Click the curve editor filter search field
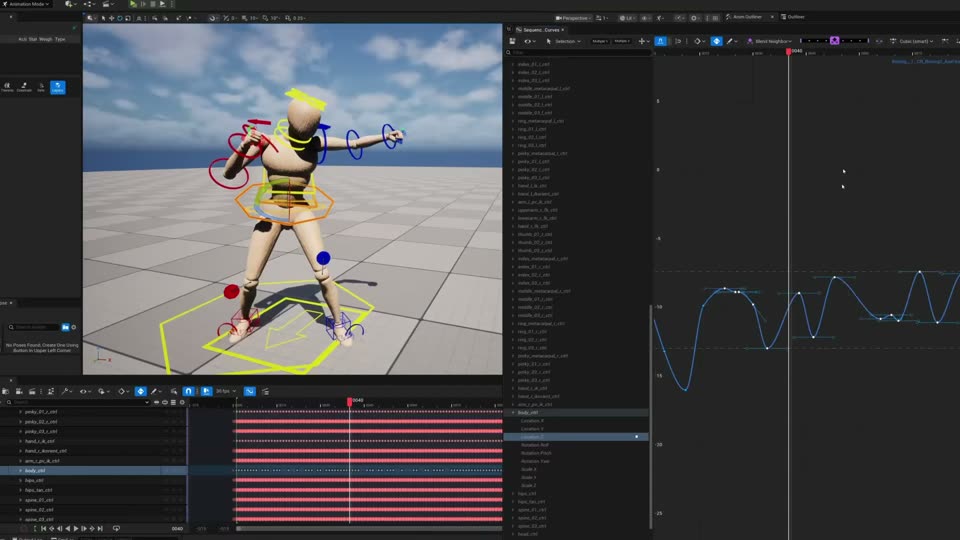960x540 pixels. [x=579, y=53]
